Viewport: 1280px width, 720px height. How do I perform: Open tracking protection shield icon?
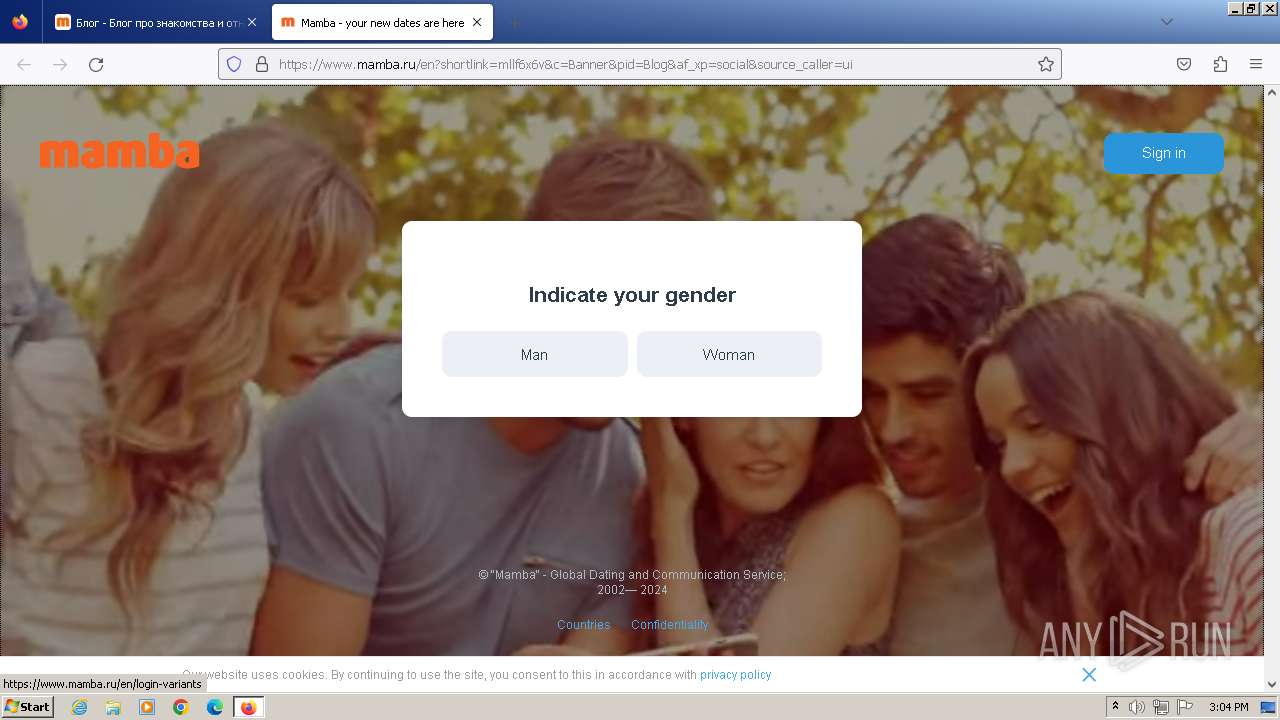(x=234, y=64)
